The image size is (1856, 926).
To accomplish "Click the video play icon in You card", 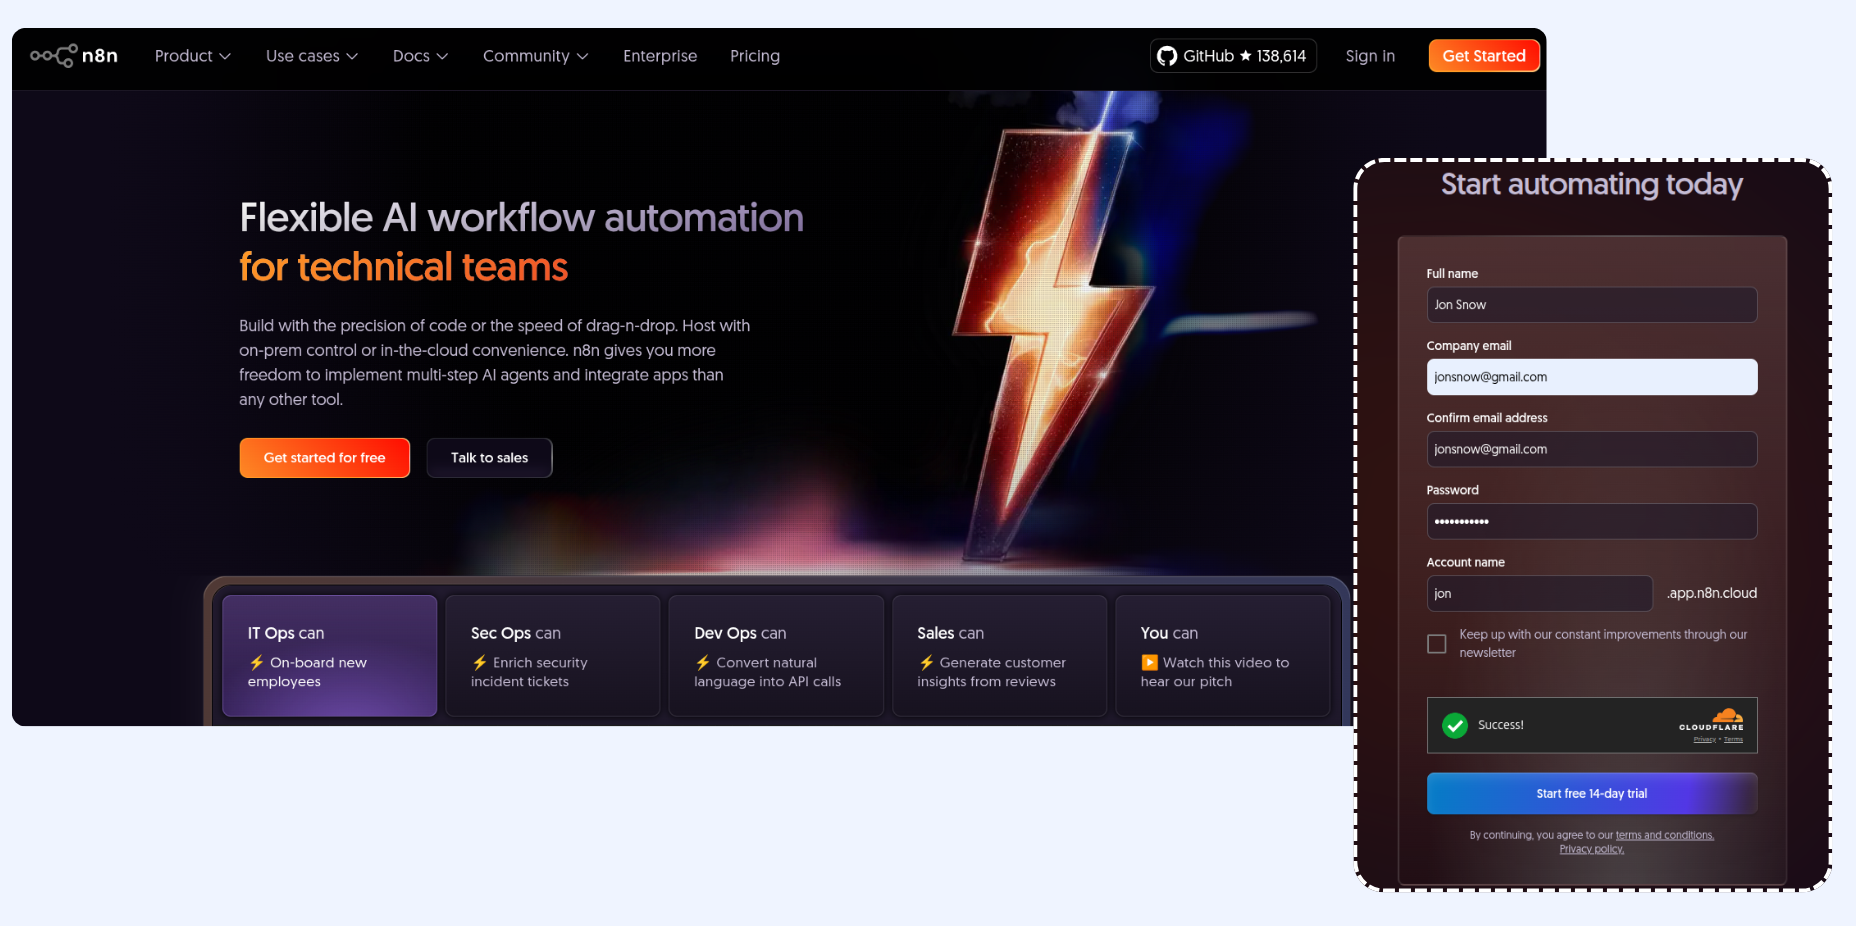I will pos(1150,662).
